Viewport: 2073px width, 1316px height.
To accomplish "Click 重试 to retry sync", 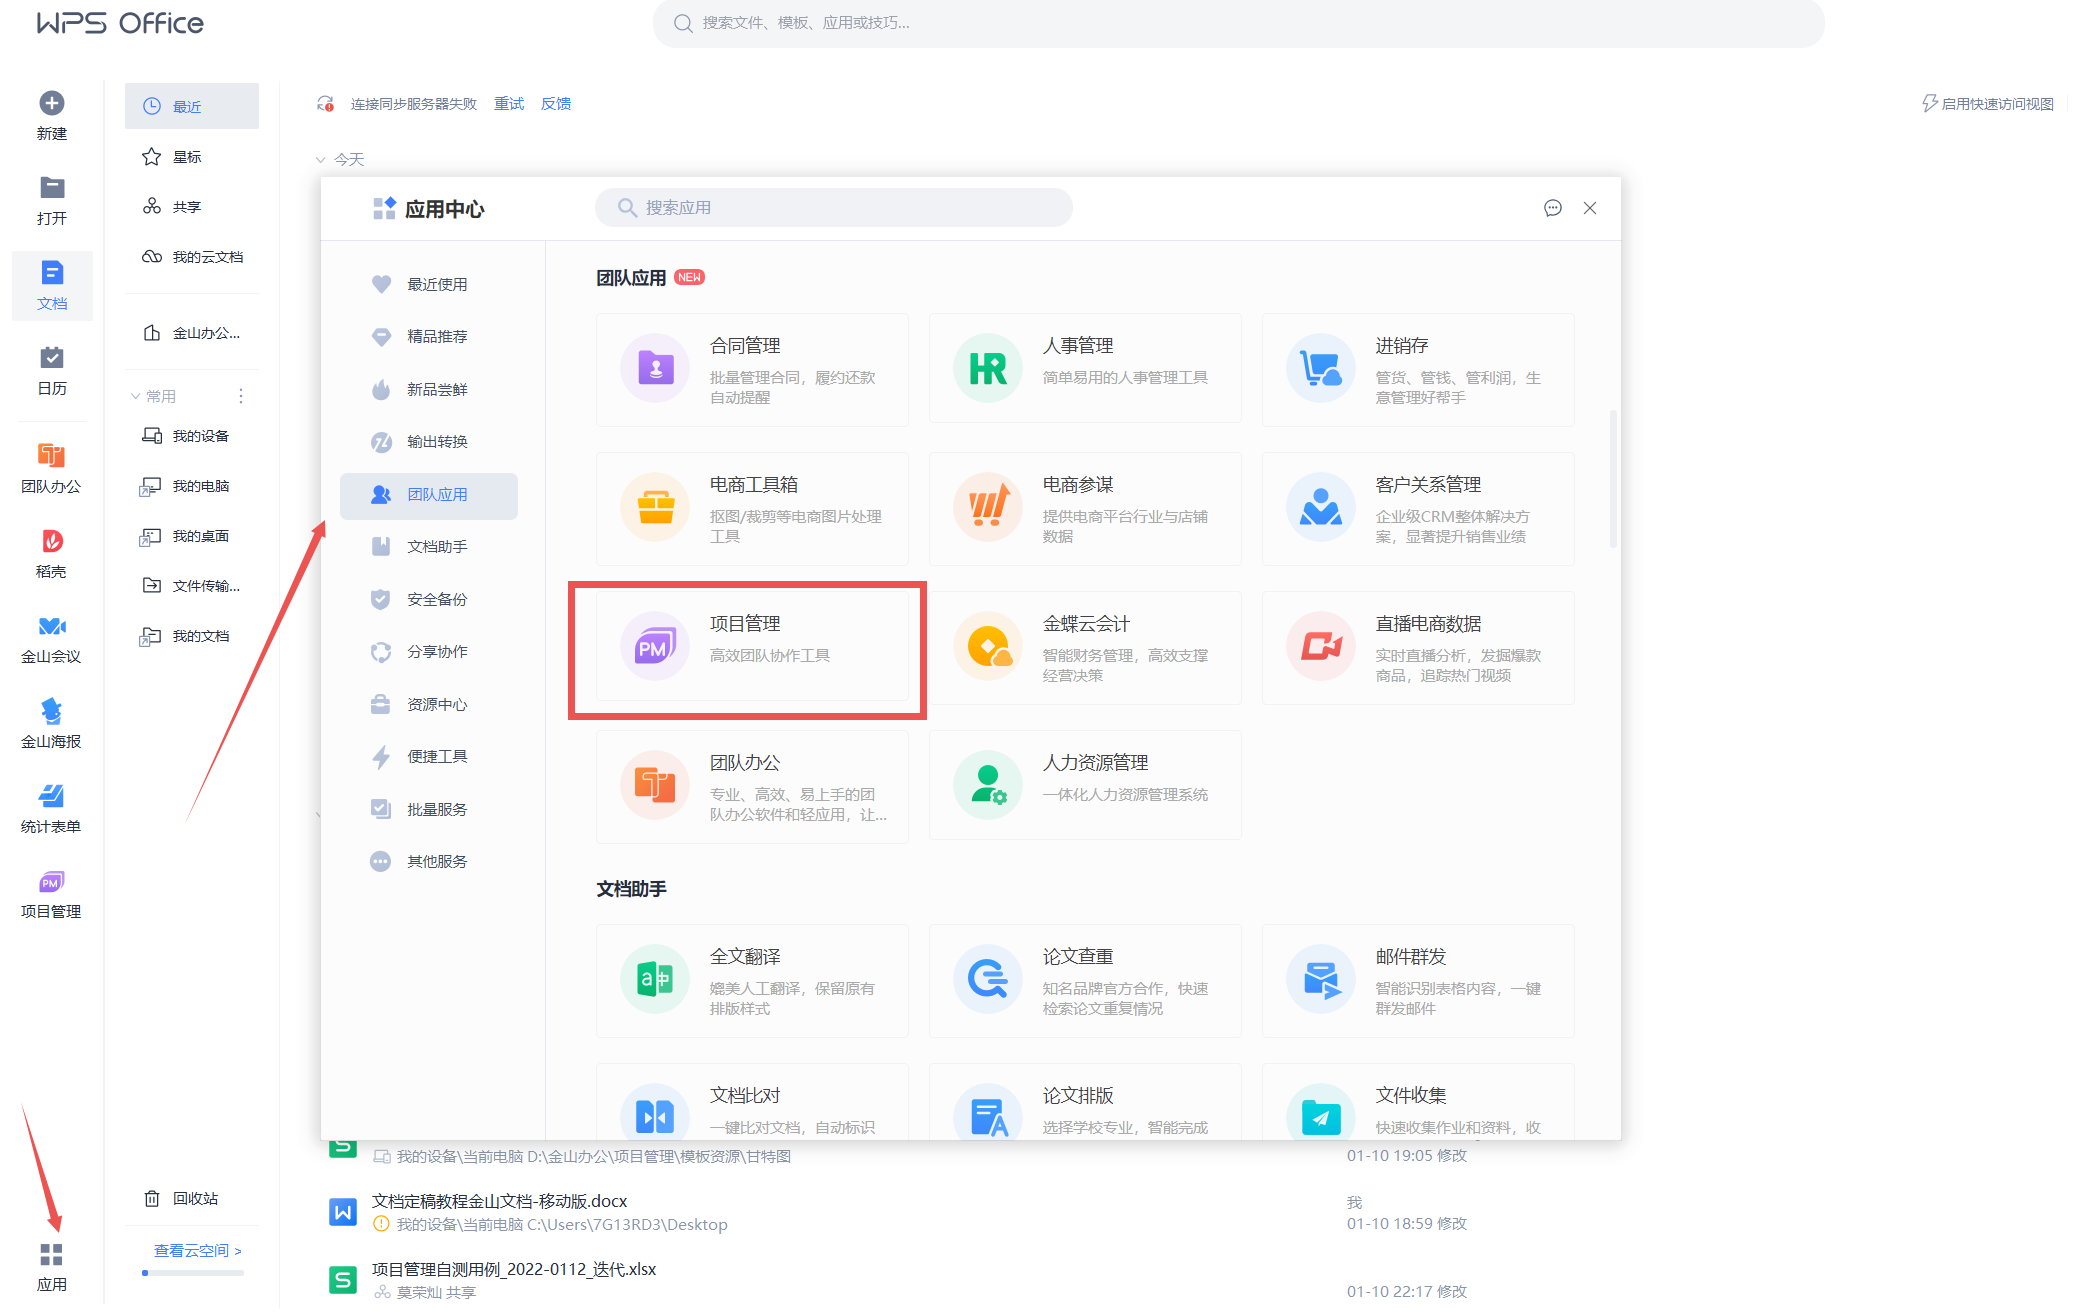I will [x=509, y=104].
